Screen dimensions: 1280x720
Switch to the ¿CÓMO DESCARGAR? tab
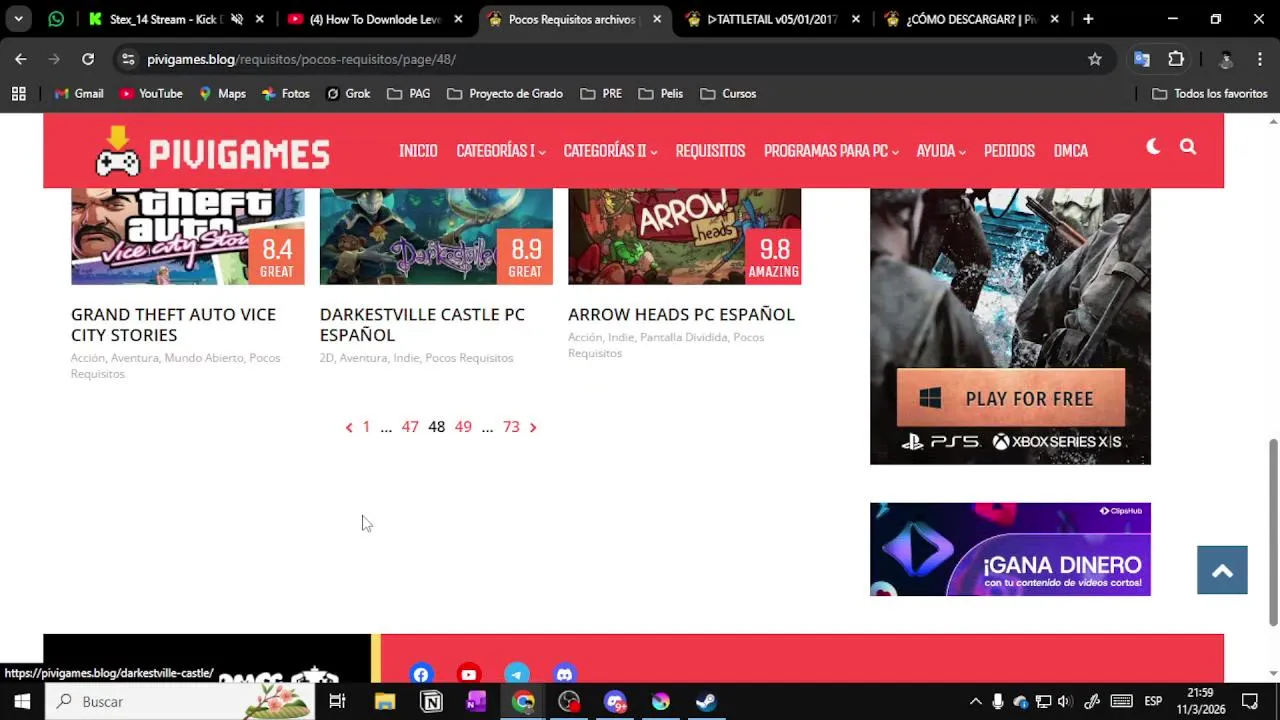point(970,19)
